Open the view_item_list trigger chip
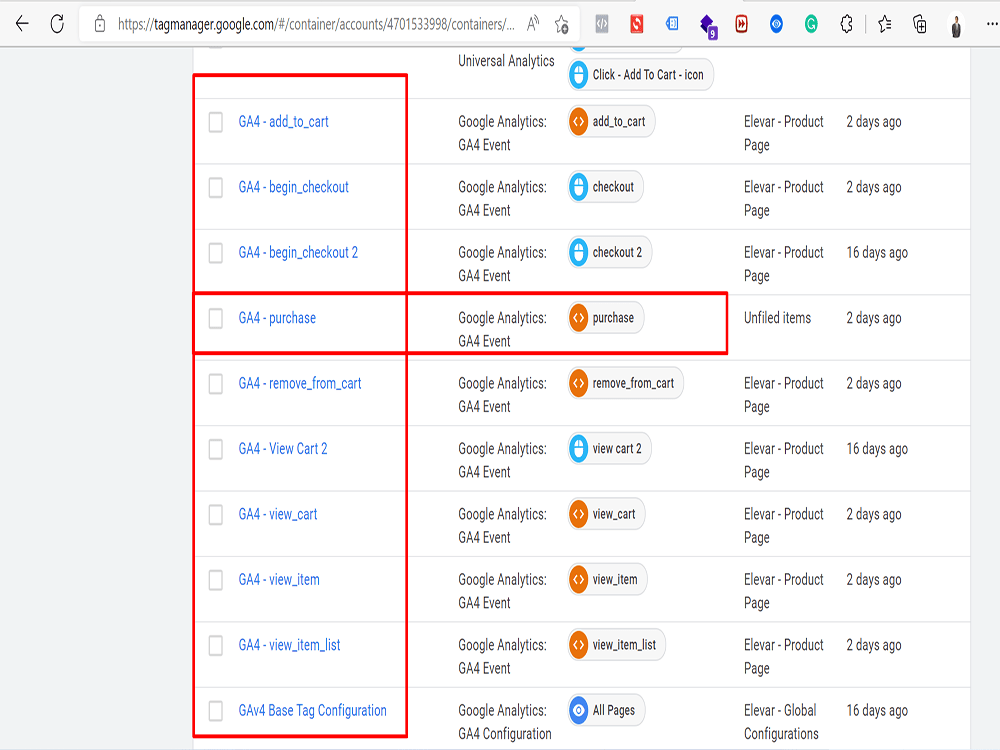 click(616, 645)
